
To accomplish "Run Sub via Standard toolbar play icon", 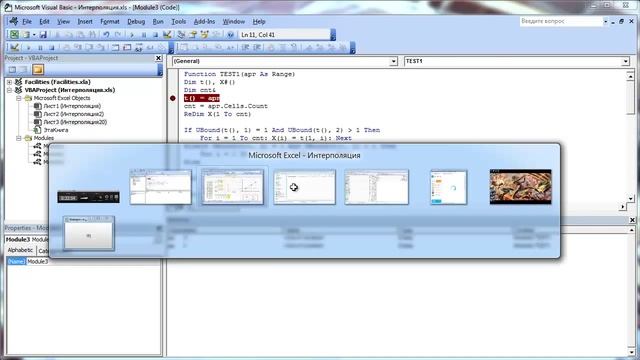I will (131, 35).
